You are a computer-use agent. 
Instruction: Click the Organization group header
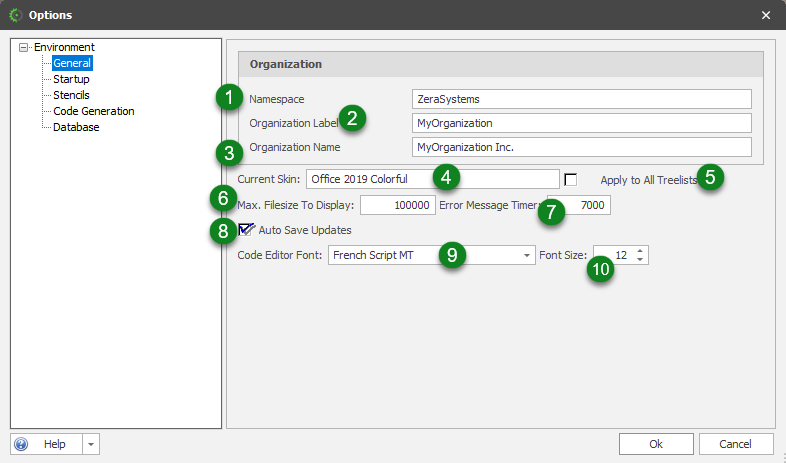pyautogui.click(x=501, y=64)
